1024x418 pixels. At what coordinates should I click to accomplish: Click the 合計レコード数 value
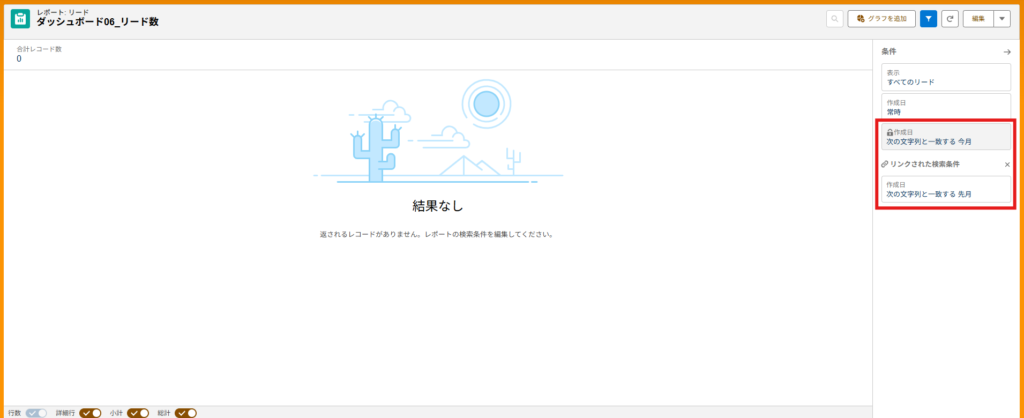pos(19,59)
